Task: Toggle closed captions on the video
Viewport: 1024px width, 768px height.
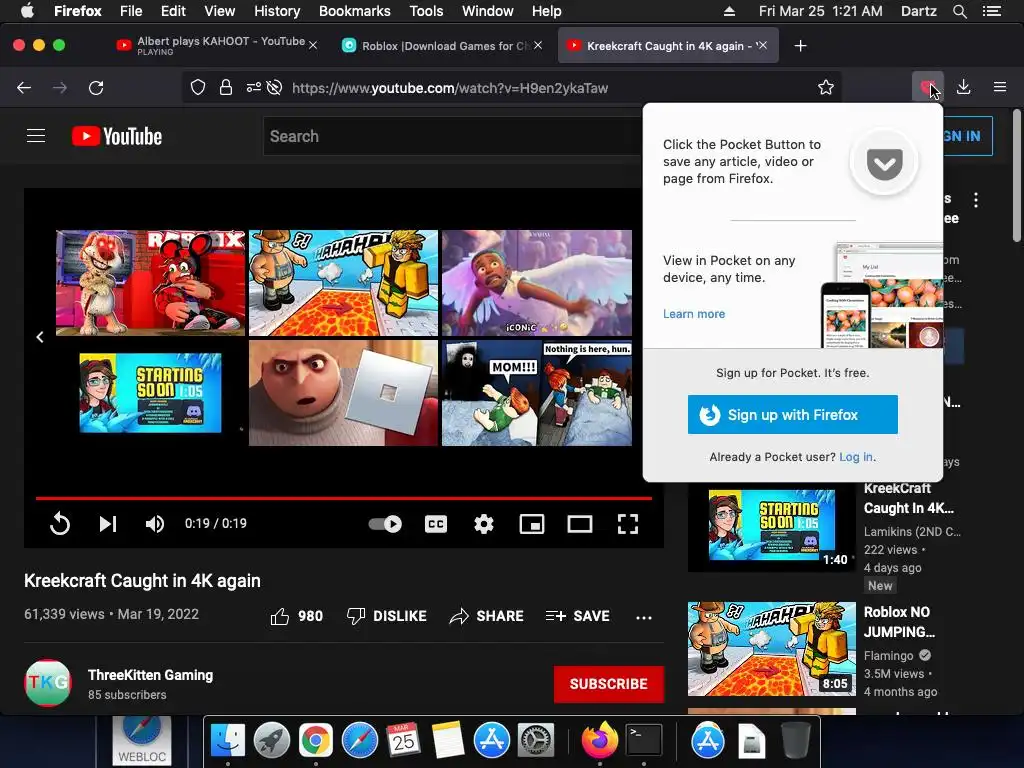Action: click(436, 524)
